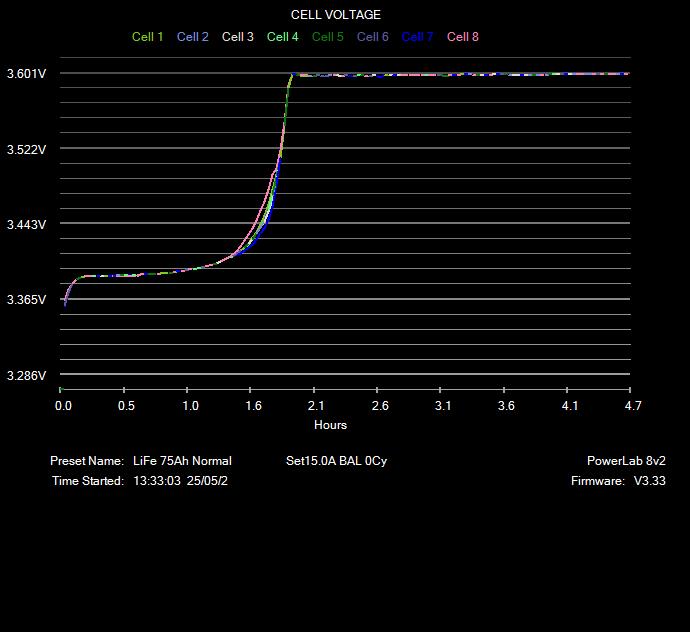Click the 3.443V y-axis label
Image resolution: width=690 pixels, height=632 pixels.
click(26, 225)
